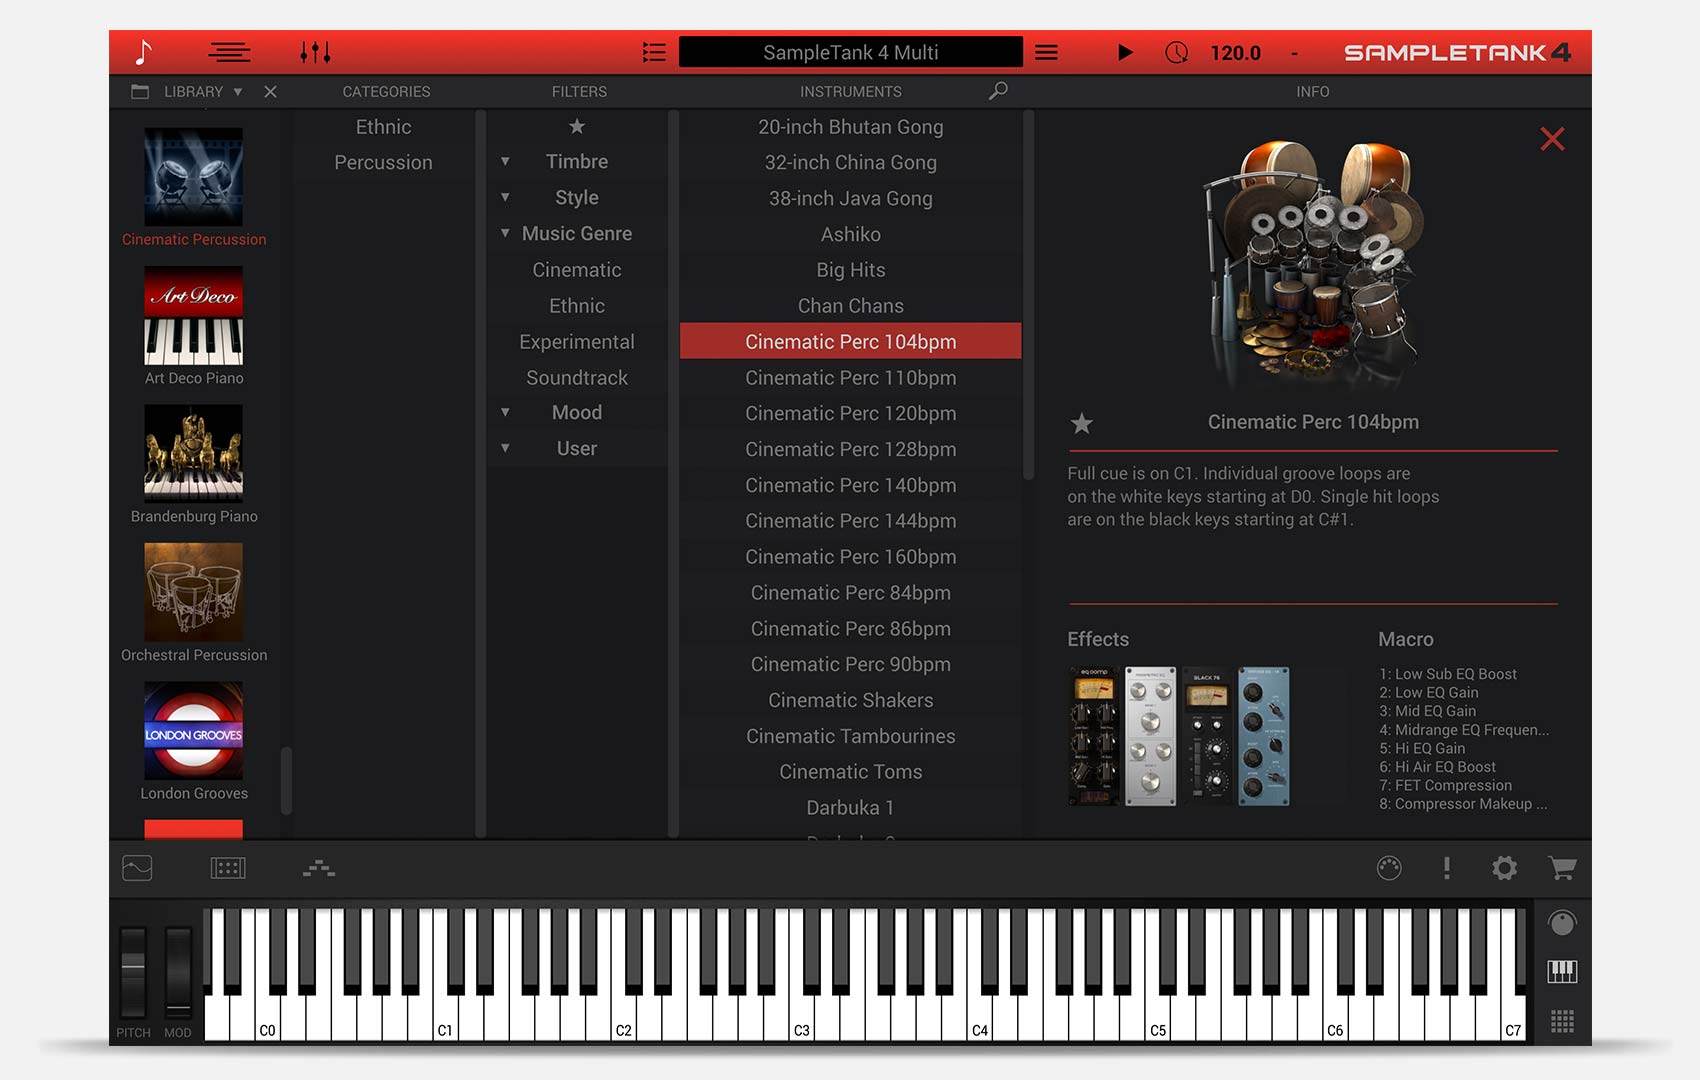Enable the metronome tempo clock
Viewport: 1700px width, 1080px height.
point(1178,52)
